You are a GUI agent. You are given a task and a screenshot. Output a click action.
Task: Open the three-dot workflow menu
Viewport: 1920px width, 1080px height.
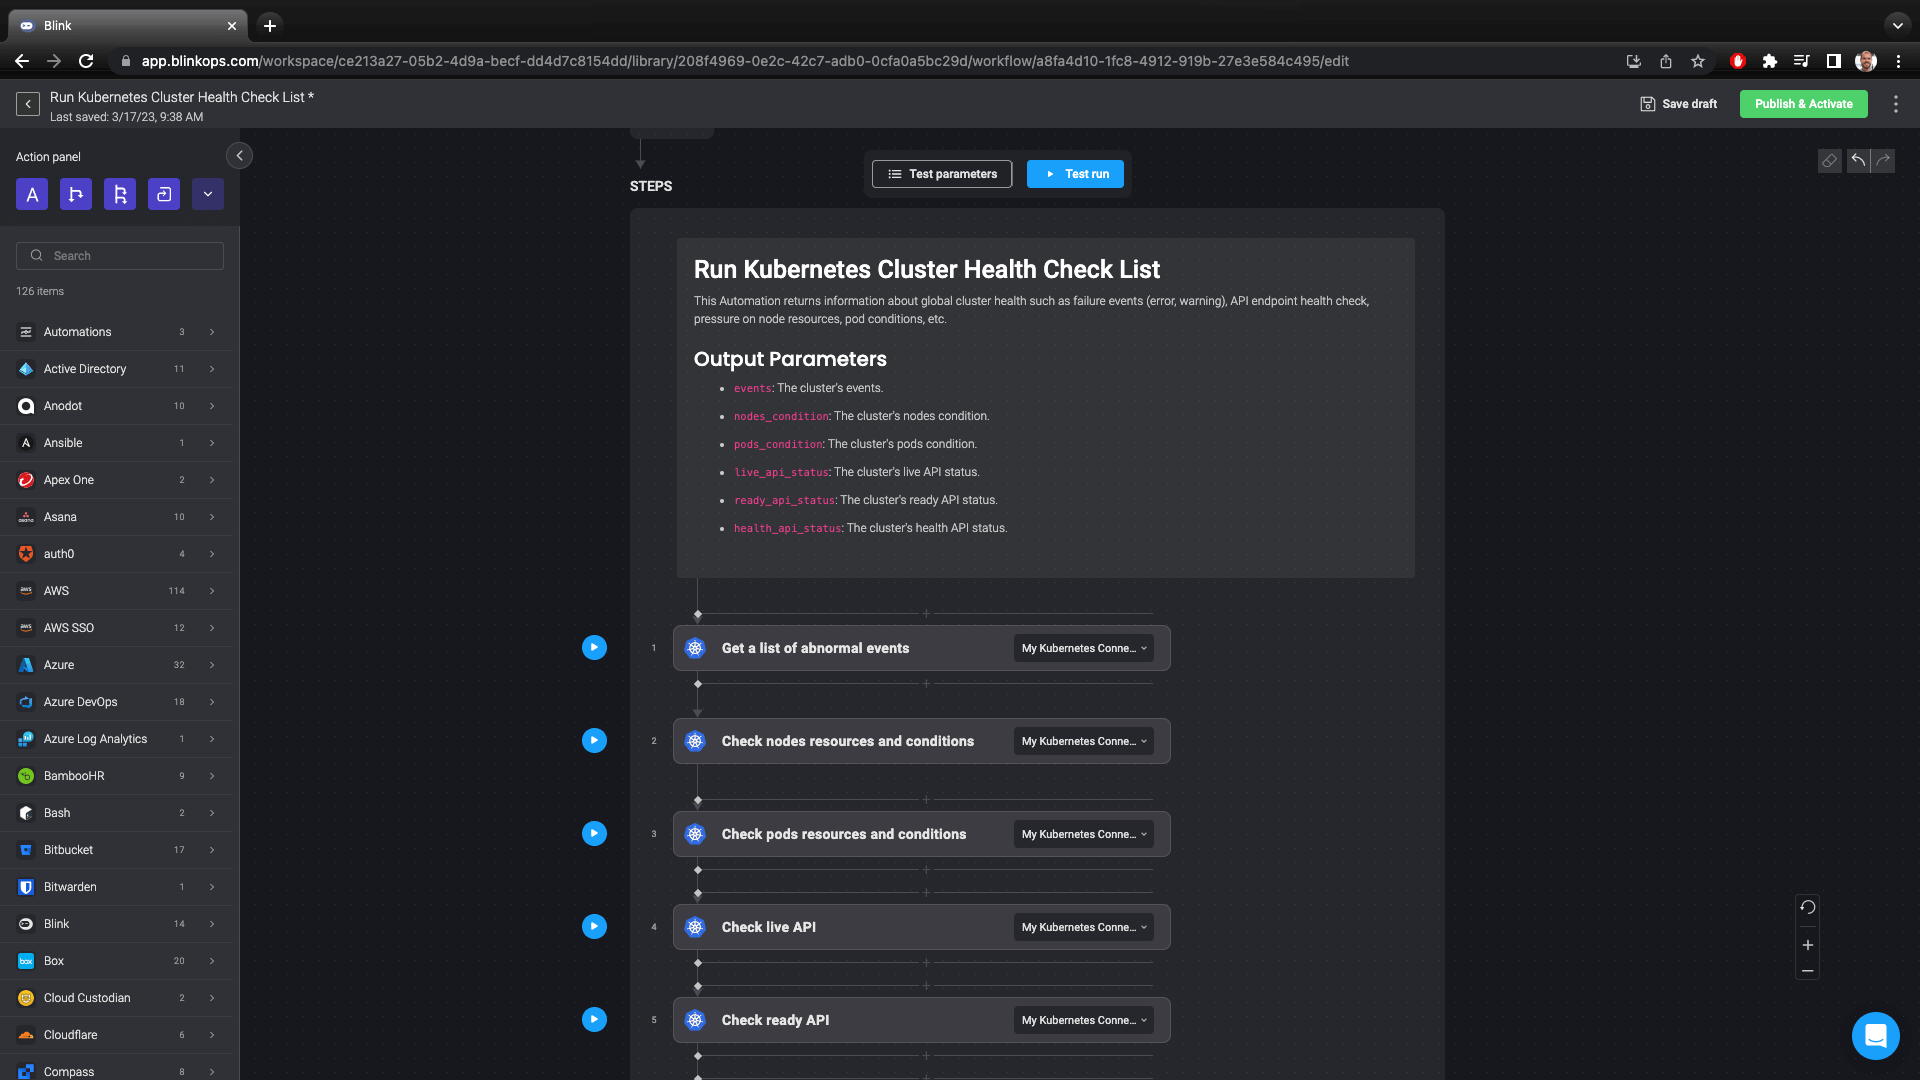click(1897, 104)
